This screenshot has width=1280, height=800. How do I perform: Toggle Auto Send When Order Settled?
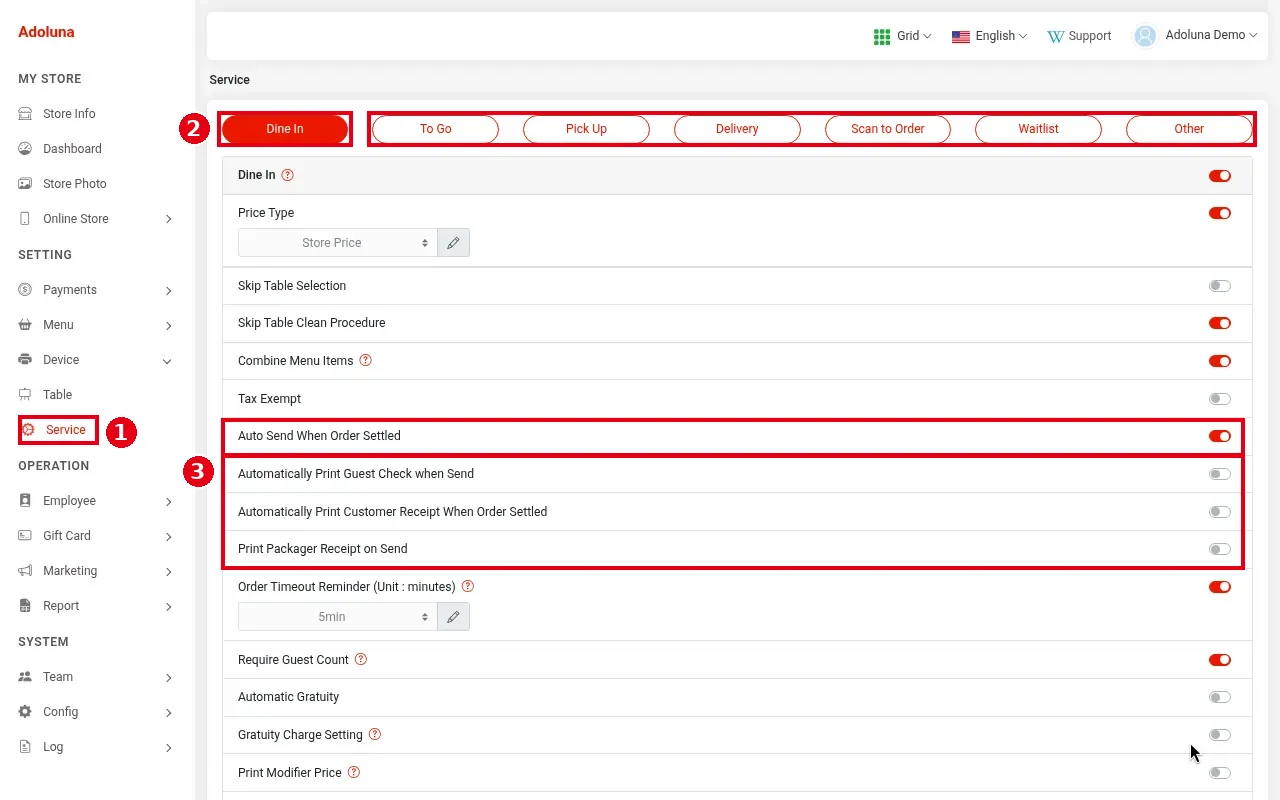pos(1219,436)
